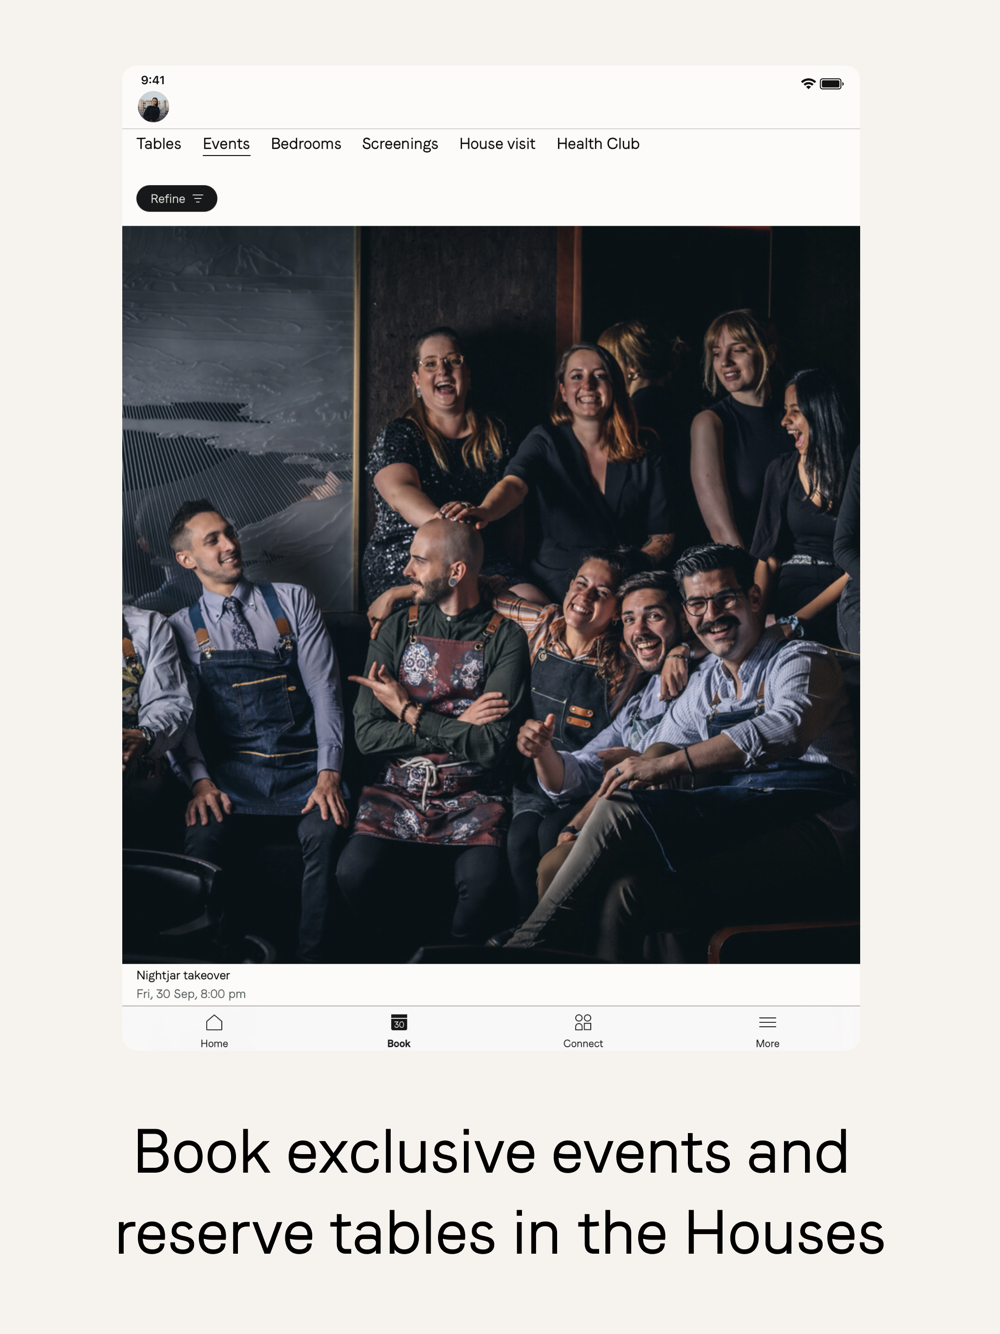The height and width of the screenshot is (1334, 1000).
Task: Open the profile avatar photo
Action: [x=153, y=106]
